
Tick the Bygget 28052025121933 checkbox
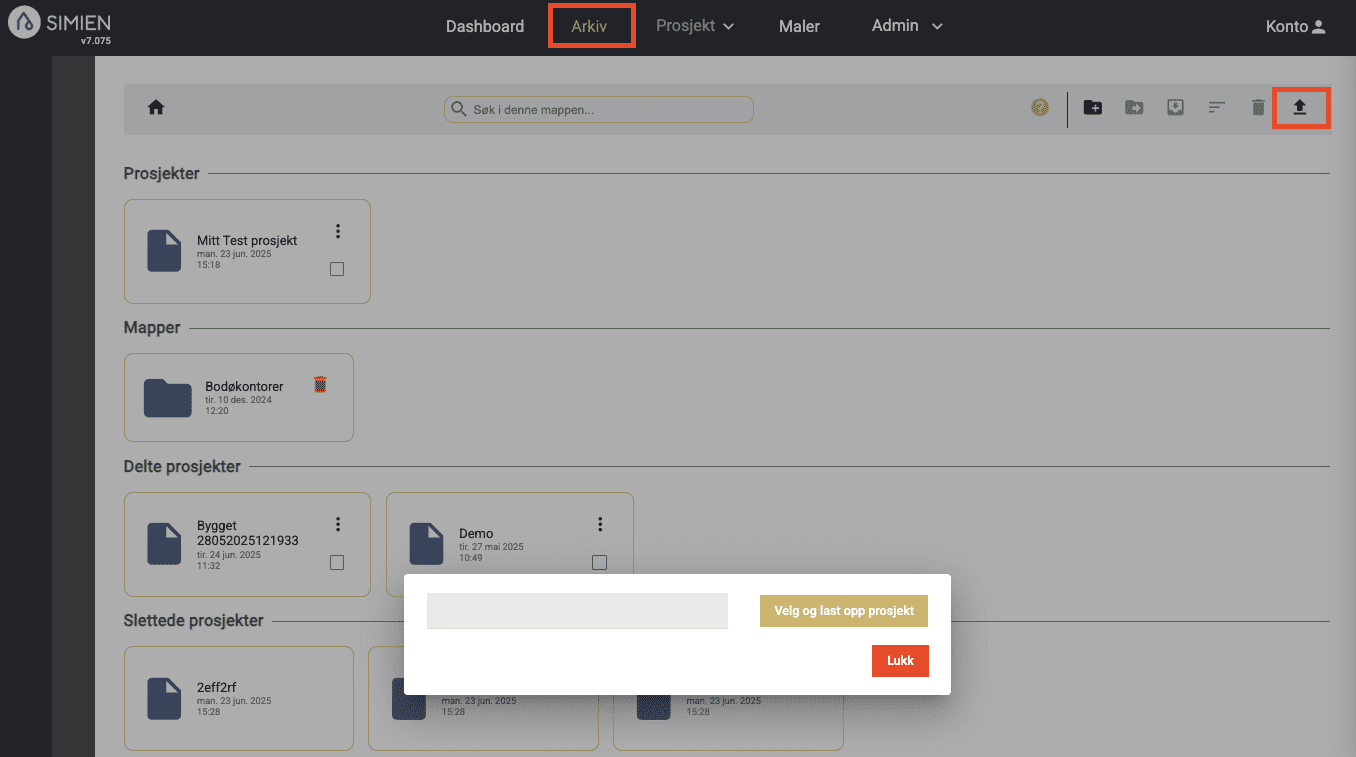click(x=337, y=563)
